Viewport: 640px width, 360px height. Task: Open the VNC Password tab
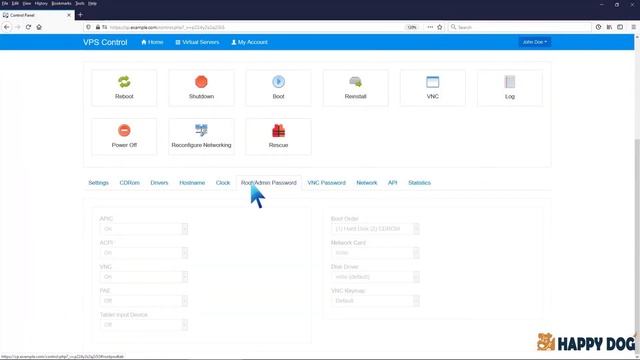click(327, 182)
